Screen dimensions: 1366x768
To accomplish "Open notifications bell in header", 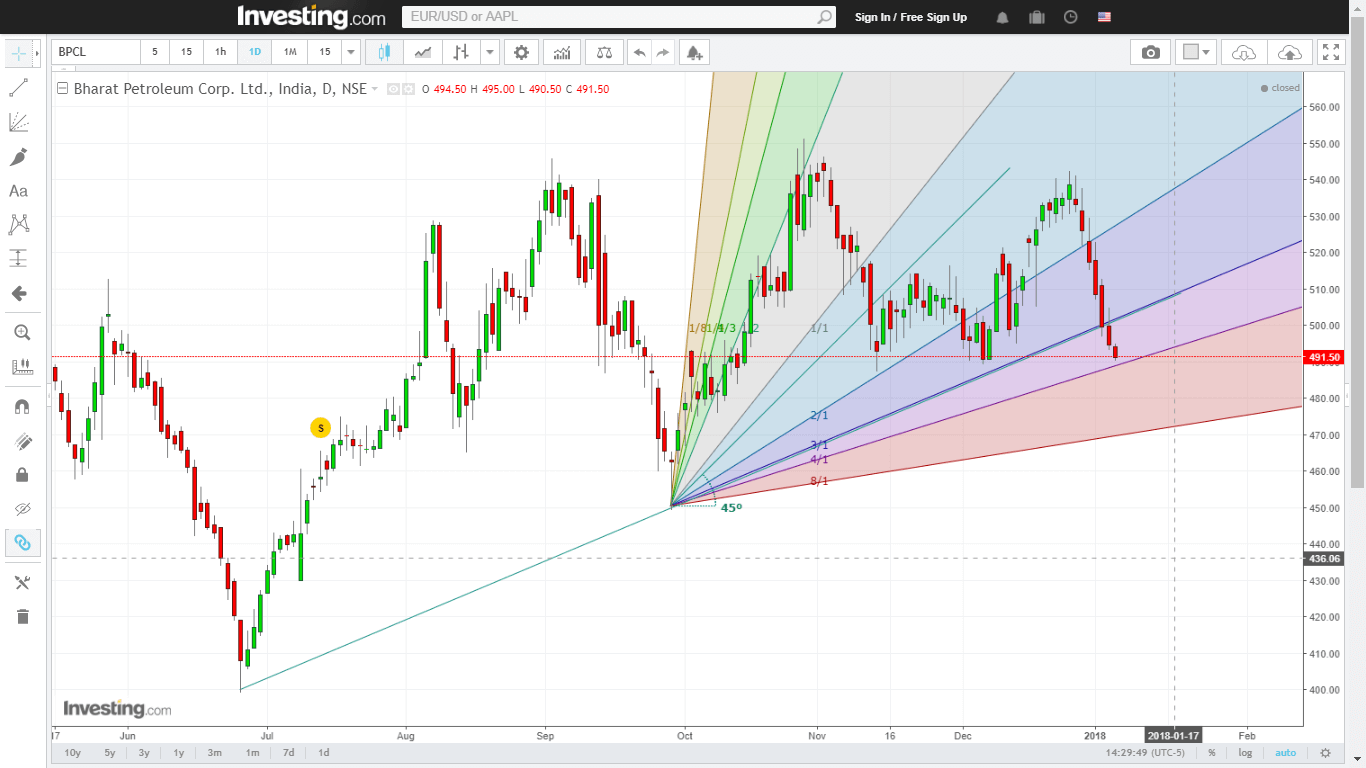I will (1002, 17).
